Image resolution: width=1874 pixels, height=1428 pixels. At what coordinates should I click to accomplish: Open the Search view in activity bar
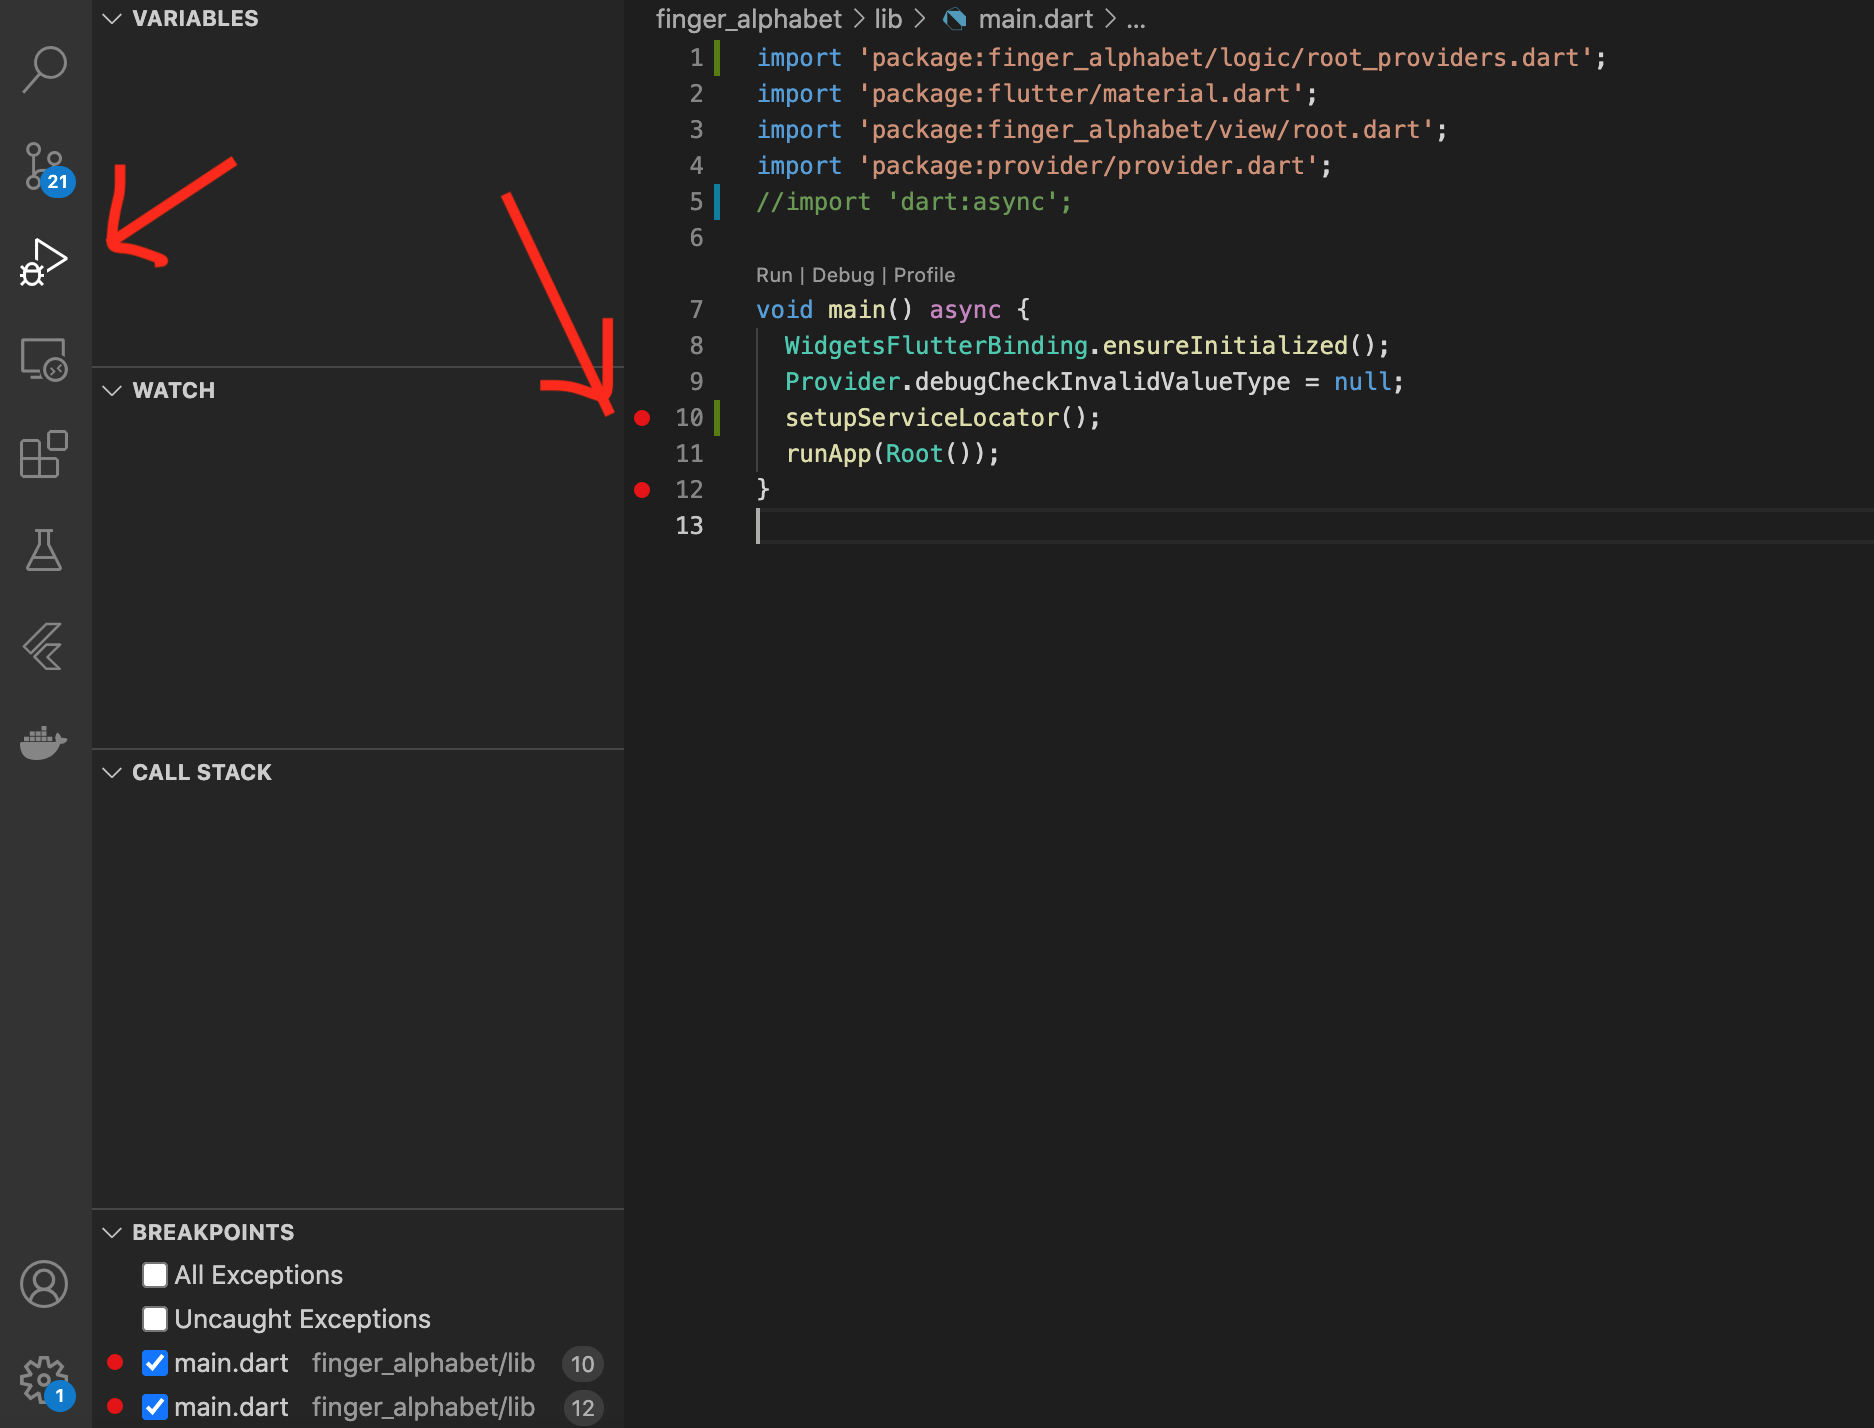pos(45,69)
